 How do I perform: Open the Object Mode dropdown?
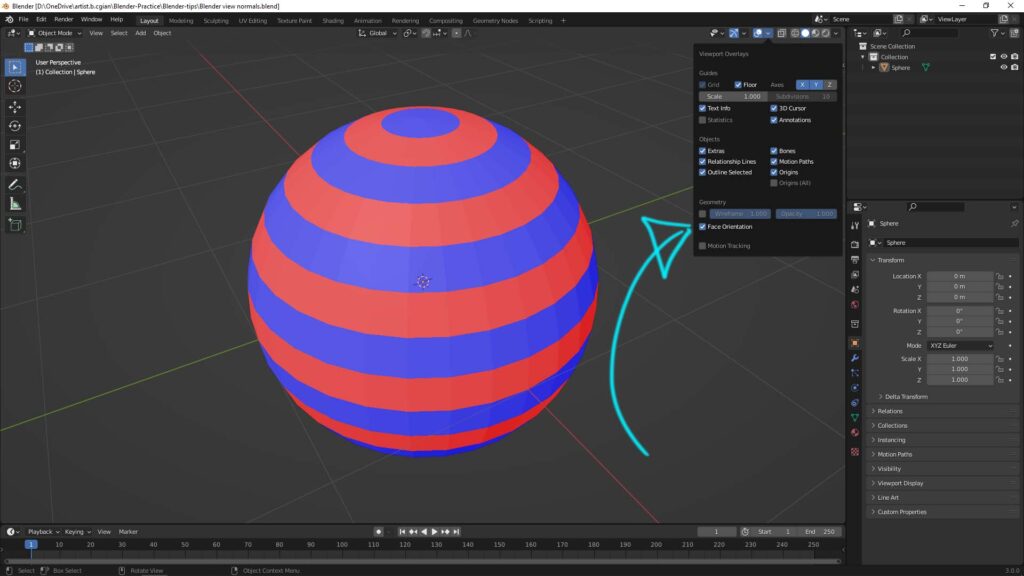click(x=54, y=33)
